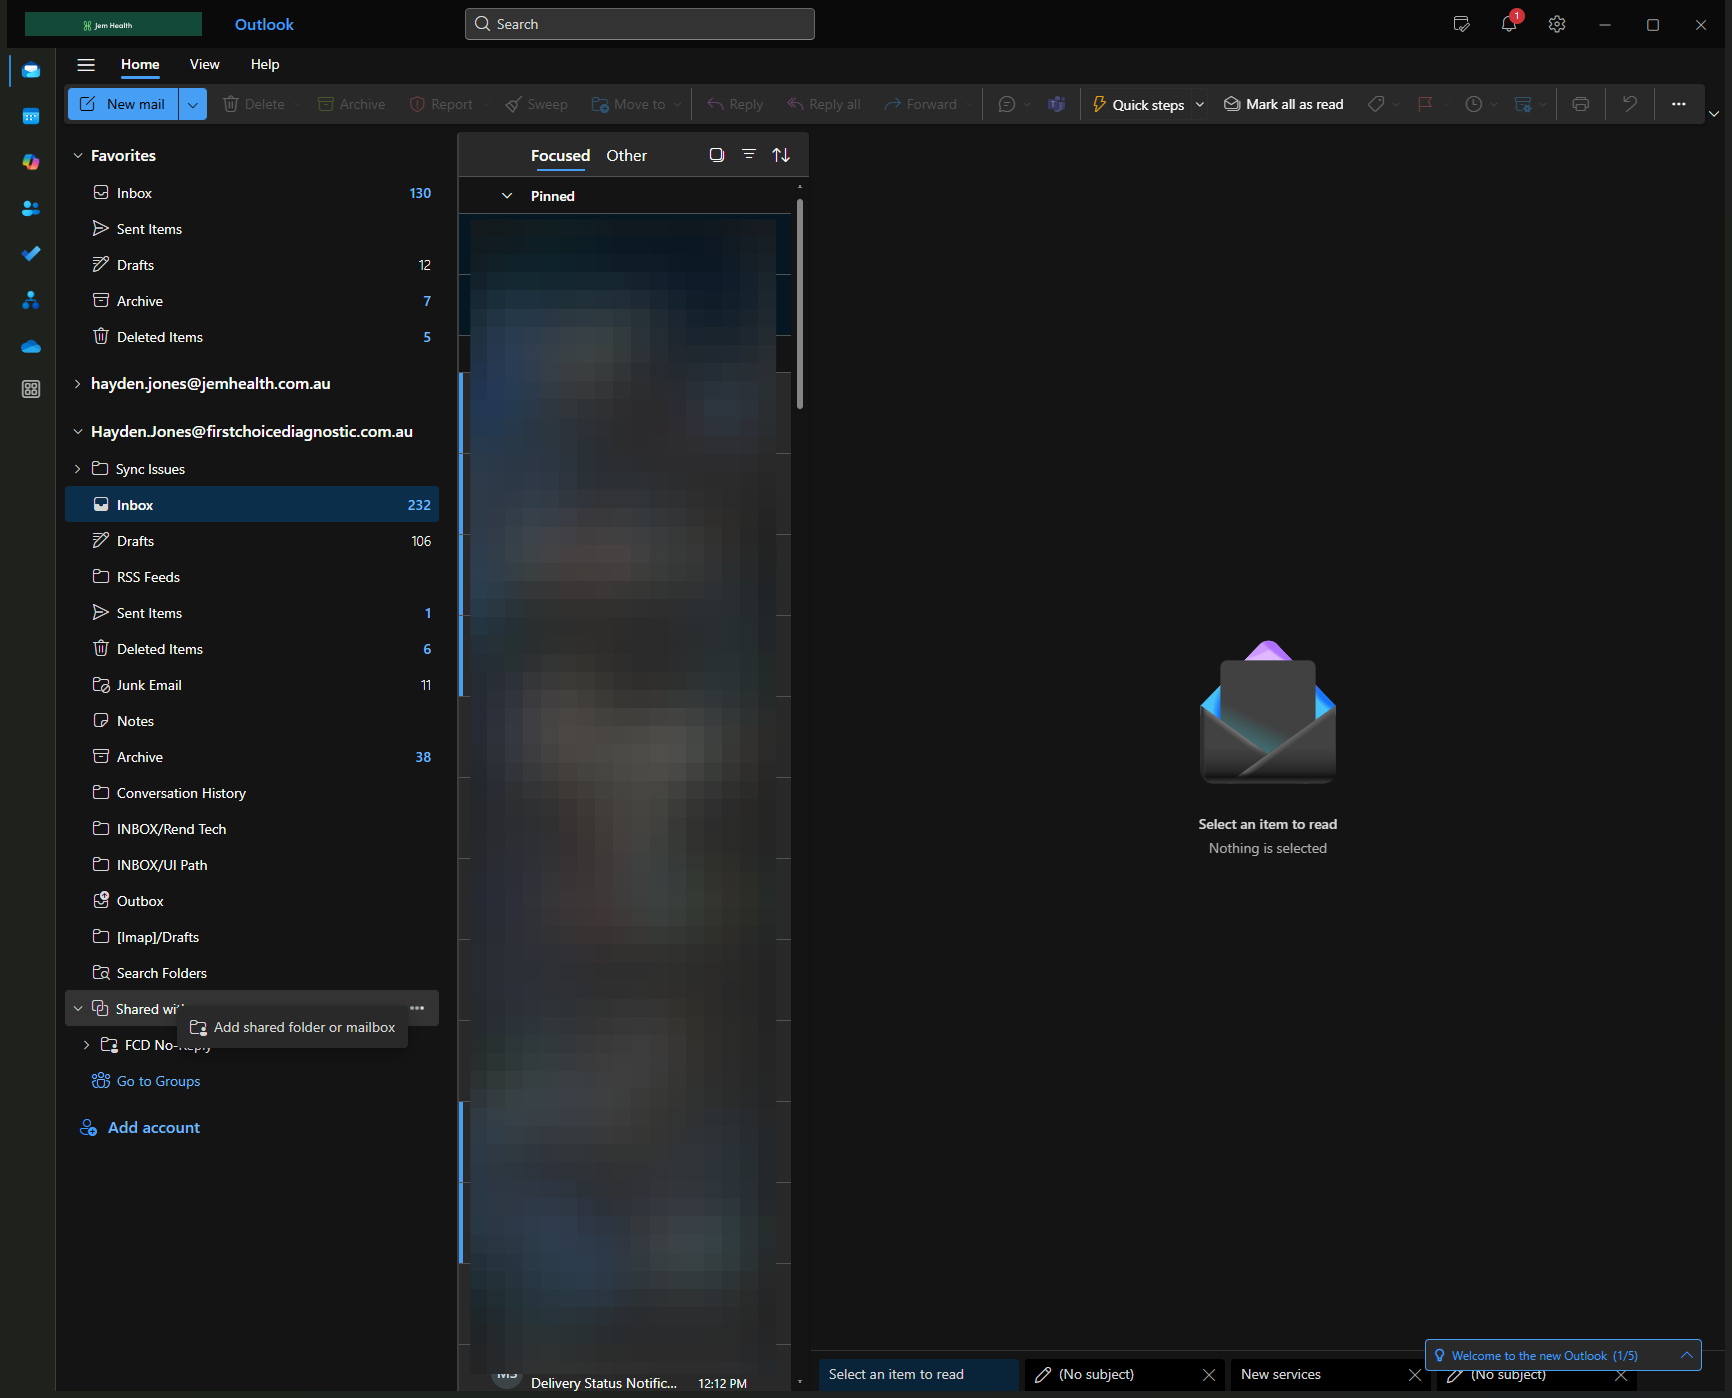Open the Help ribbon tab
Viewport: 1732px width, 1398px height.
(x=265, y=65)
